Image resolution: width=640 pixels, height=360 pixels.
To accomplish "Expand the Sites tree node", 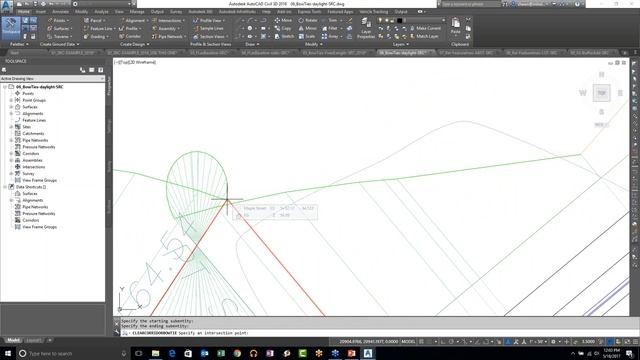I will (x=11, y=127).
